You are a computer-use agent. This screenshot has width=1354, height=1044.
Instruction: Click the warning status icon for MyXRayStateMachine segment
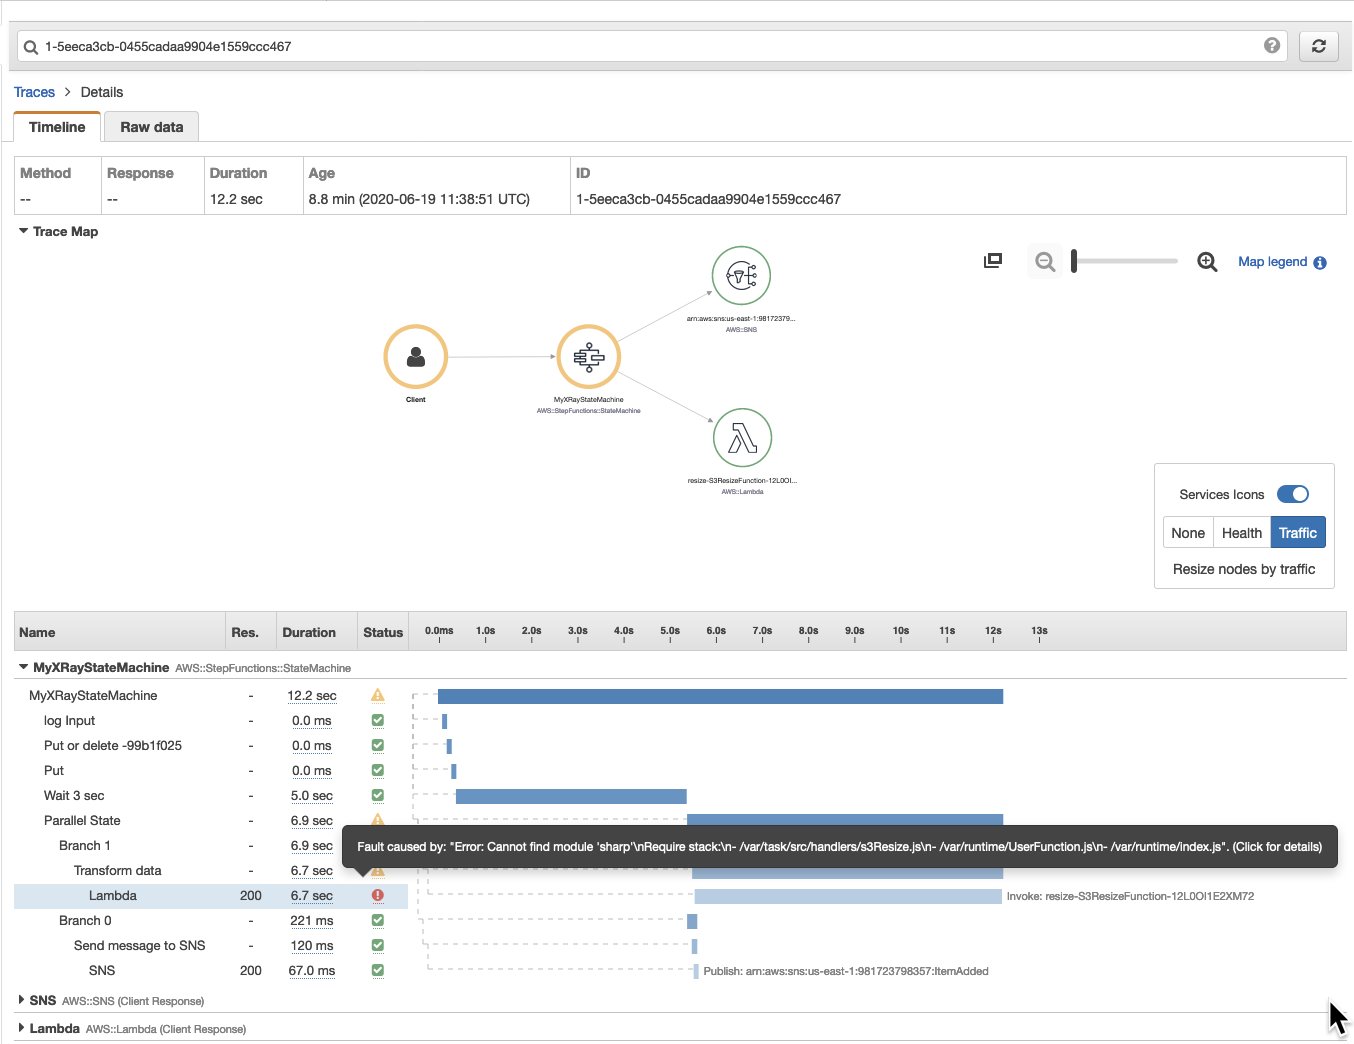(378, 695)
